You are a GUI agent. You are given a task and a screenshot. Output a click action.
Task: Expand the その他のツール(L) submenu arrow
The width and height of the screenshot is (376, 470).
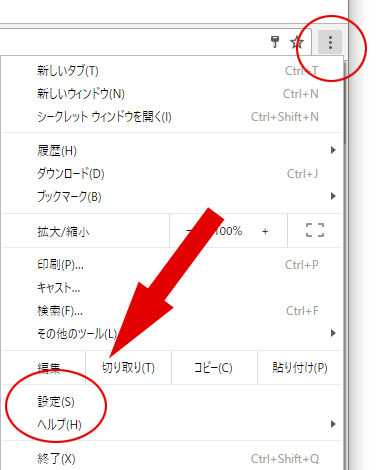333,333
